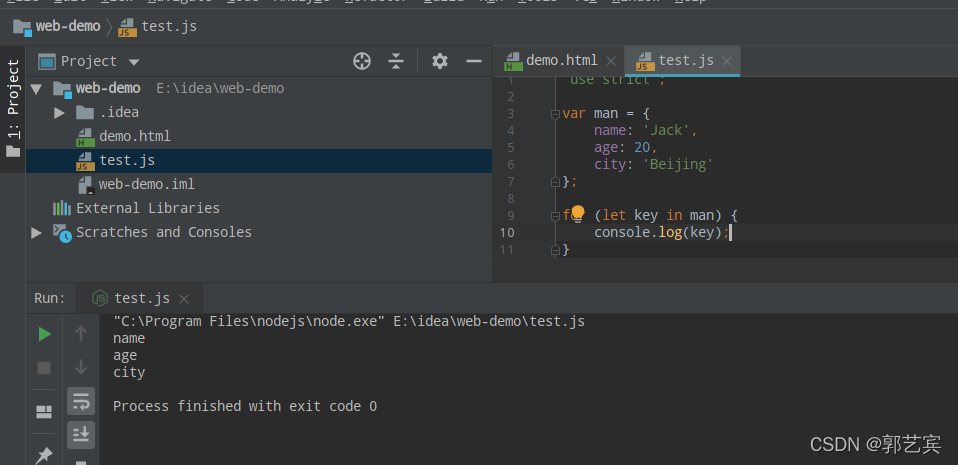Viewport: 958px width, 465px height.
Task: Click the Run: panel label
Action: (49, 298)
